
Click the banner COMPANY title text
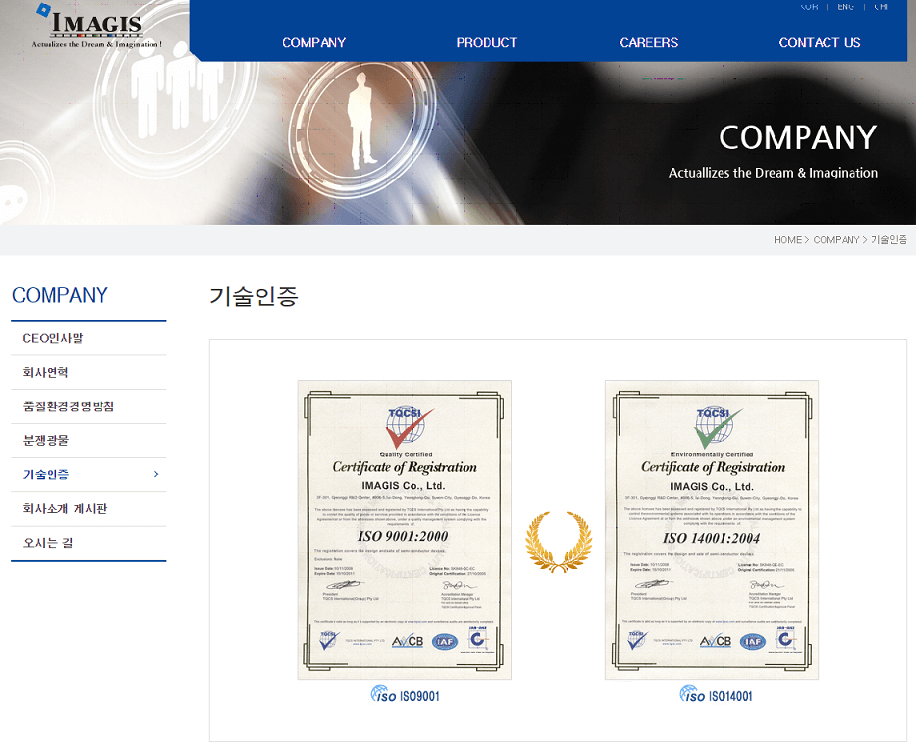pos(798,138)
